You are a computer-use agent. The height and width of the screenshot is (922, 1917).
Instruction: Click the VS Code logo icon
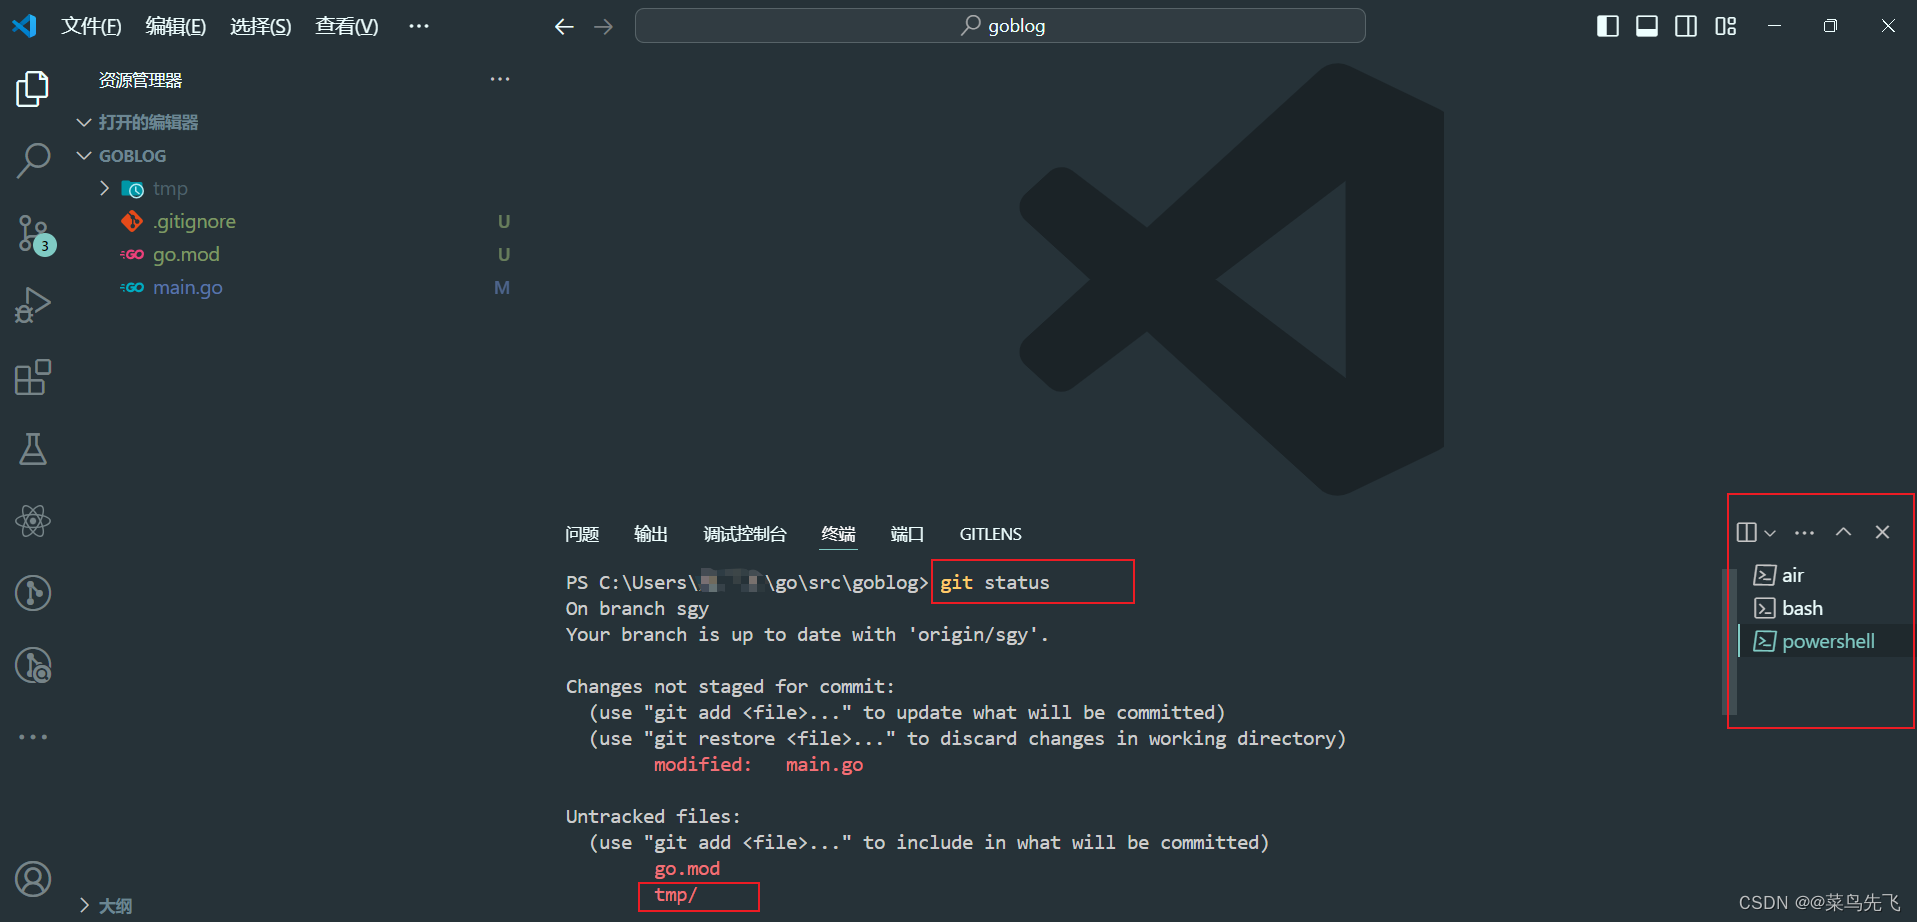click(24, 26)
